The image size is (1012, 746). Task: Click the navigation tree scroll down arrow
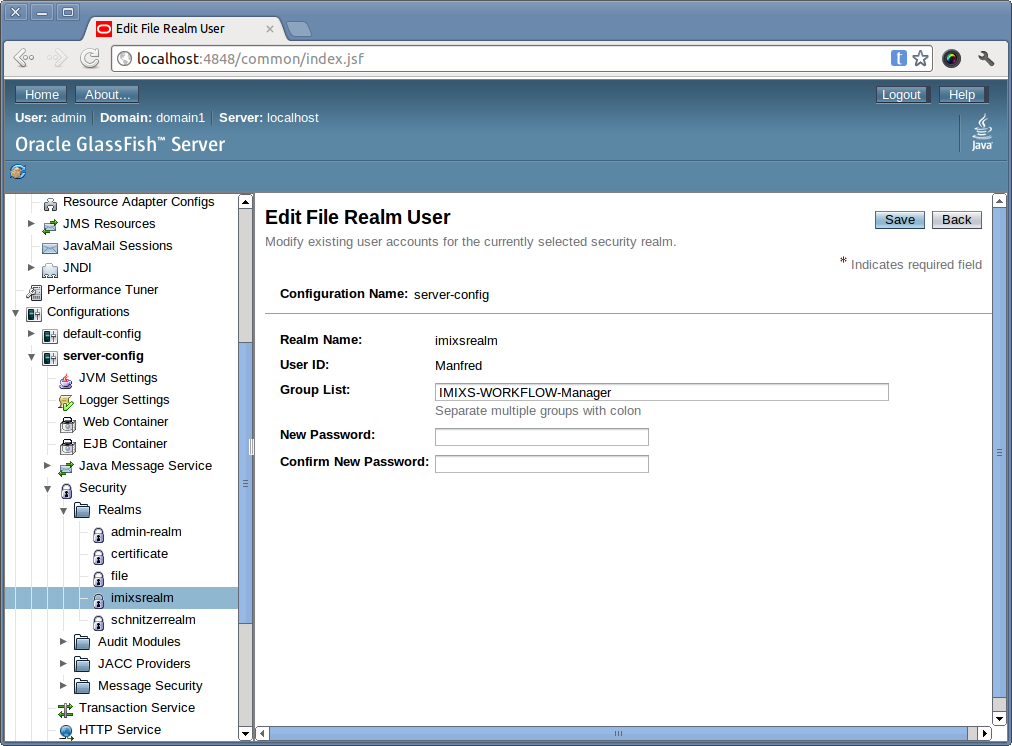pyautogui.click(x=245, y=734)
